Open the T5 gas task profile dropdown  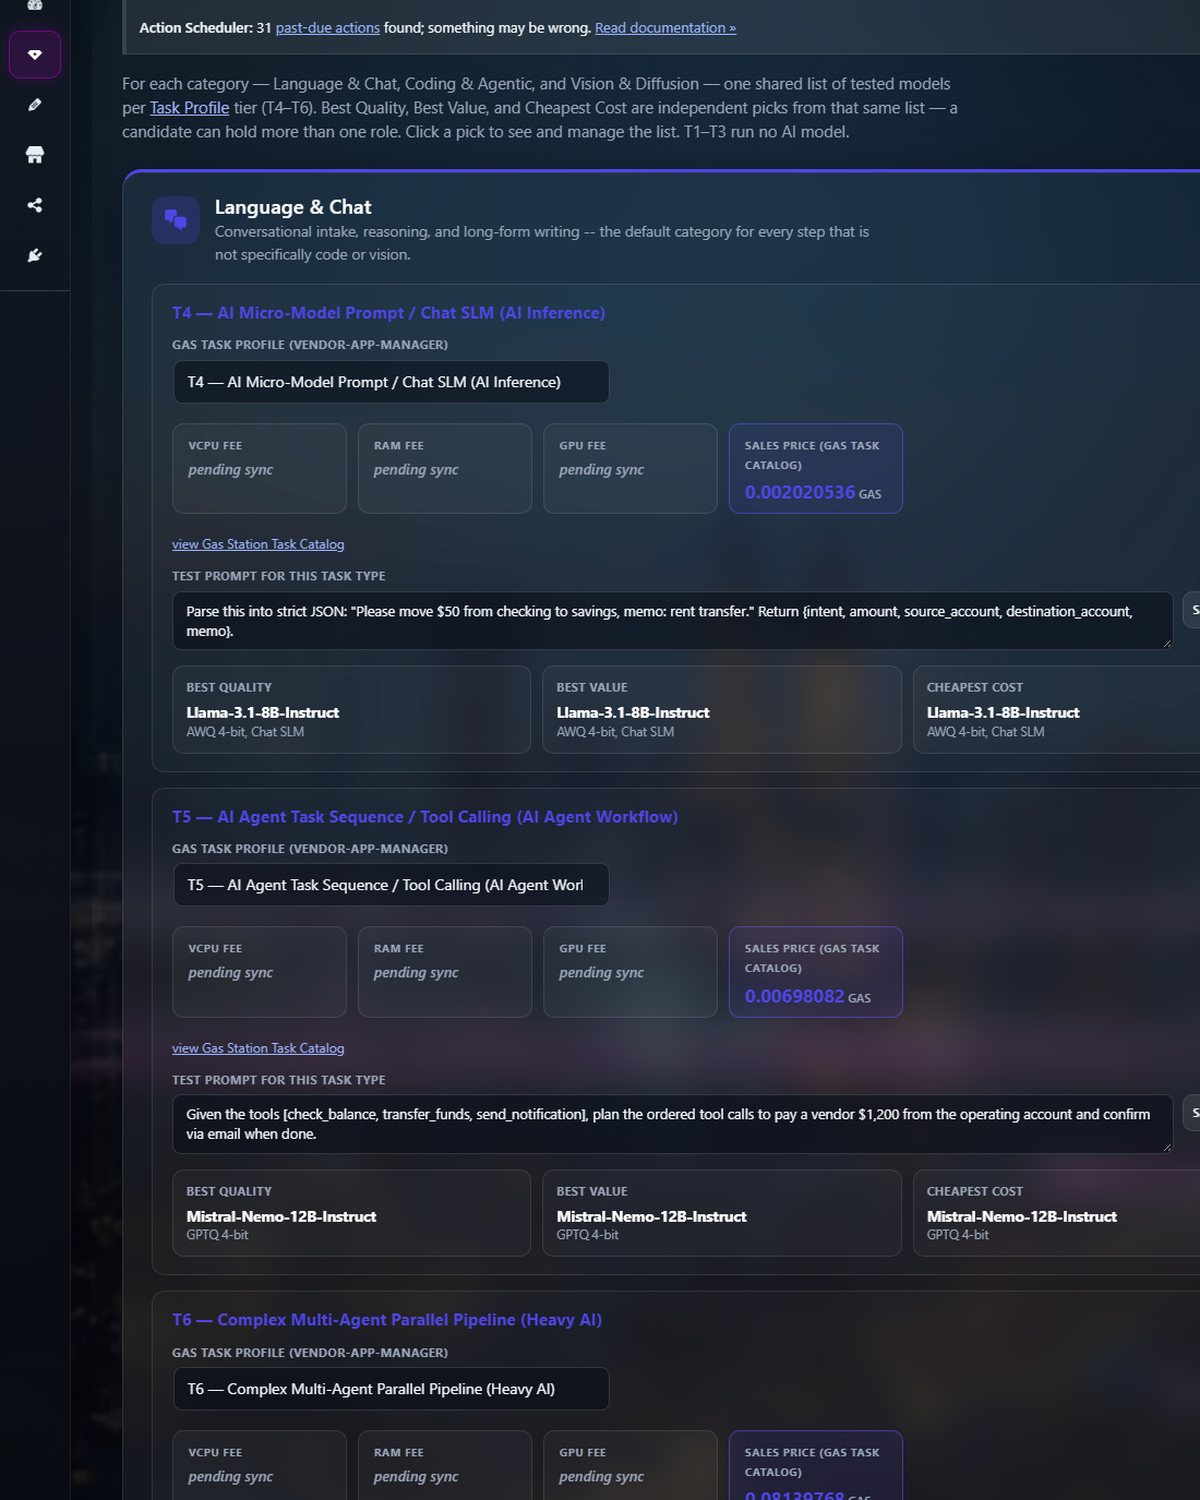[x=391, y=885]
